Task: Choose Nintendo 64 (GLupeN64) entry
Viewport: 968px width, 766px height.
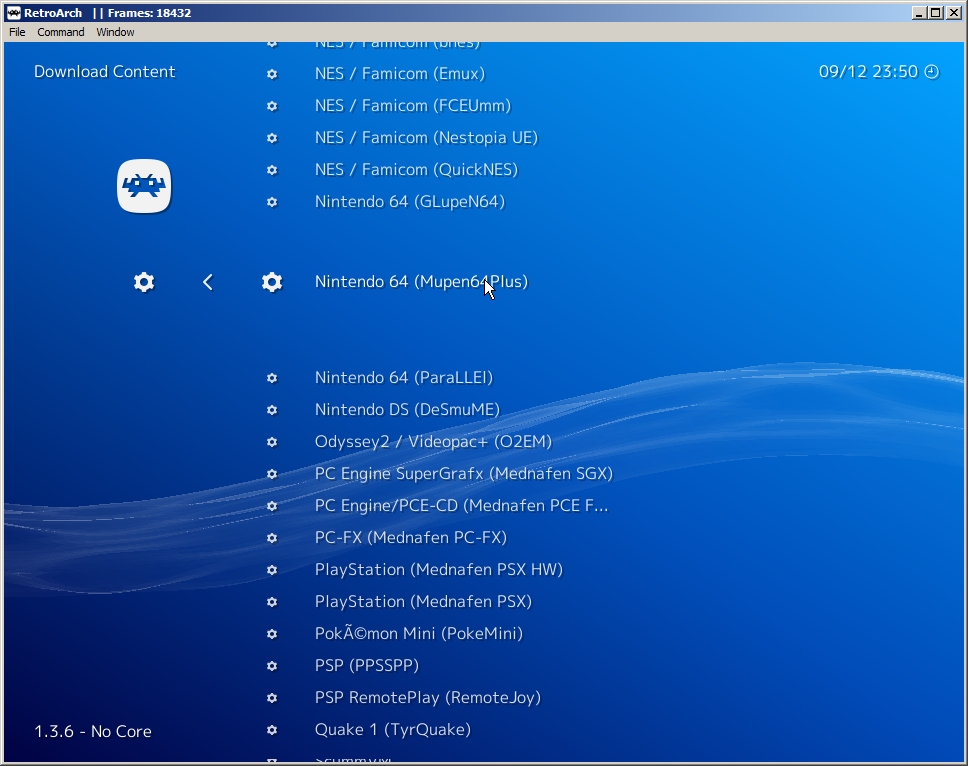Action: tap(409, 202)
